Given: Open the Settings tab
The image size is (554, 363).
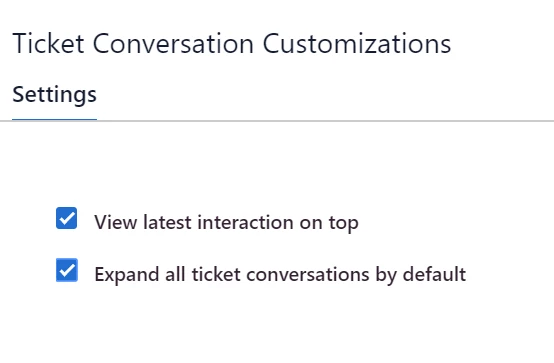Looking at the screenshot, I should click(x=54, y=94).
